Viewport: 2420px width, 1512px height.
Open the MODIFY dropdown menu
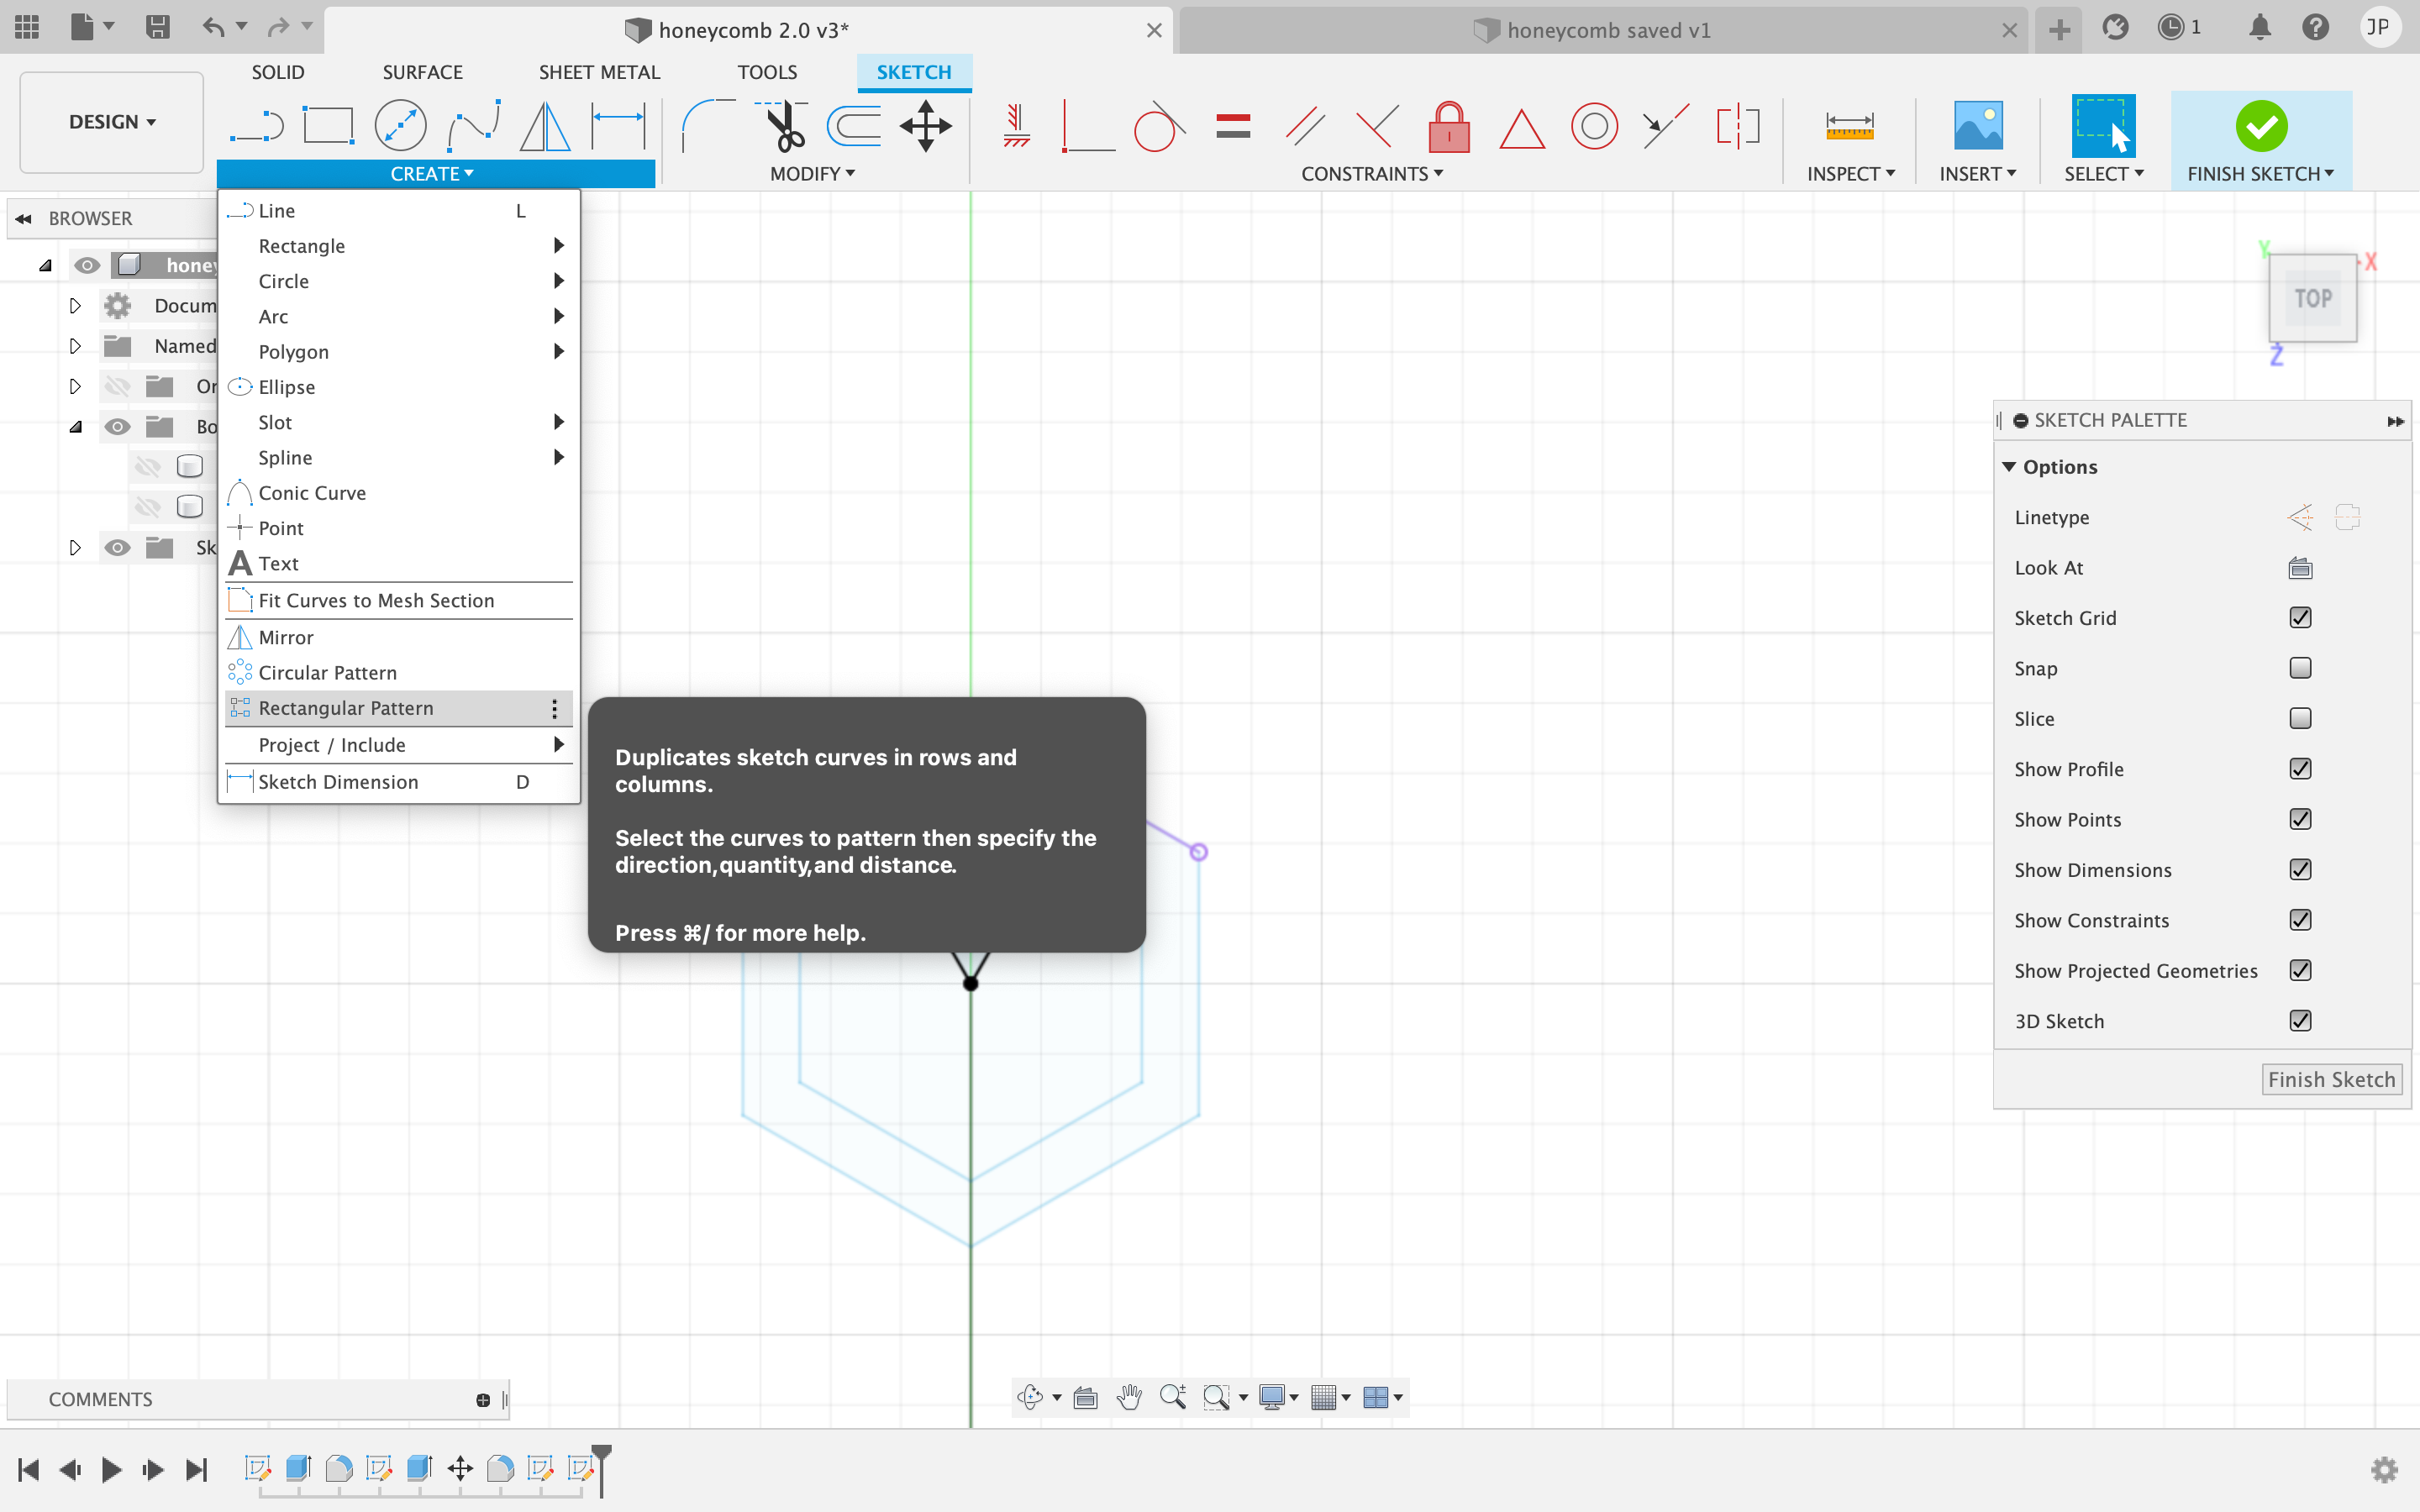pos(812,174)
